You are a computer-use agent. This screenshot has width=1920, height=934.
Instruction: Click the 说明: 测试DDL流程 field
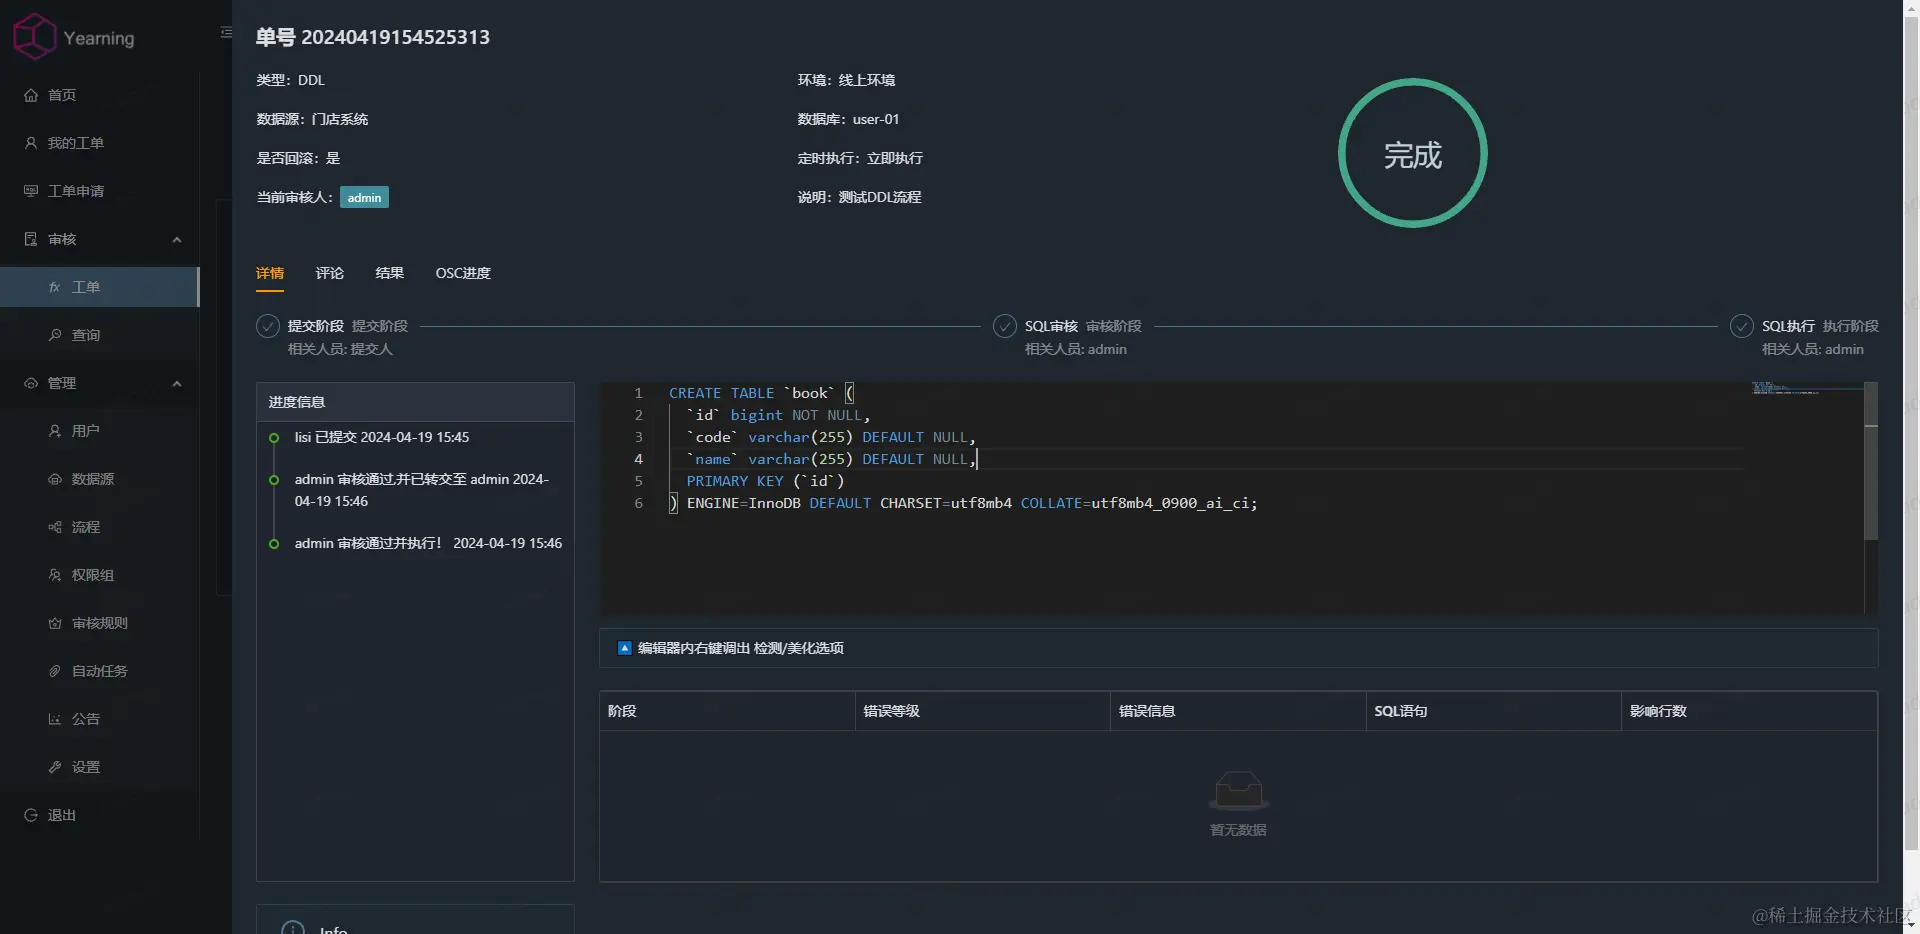click(x=859, y=197)
